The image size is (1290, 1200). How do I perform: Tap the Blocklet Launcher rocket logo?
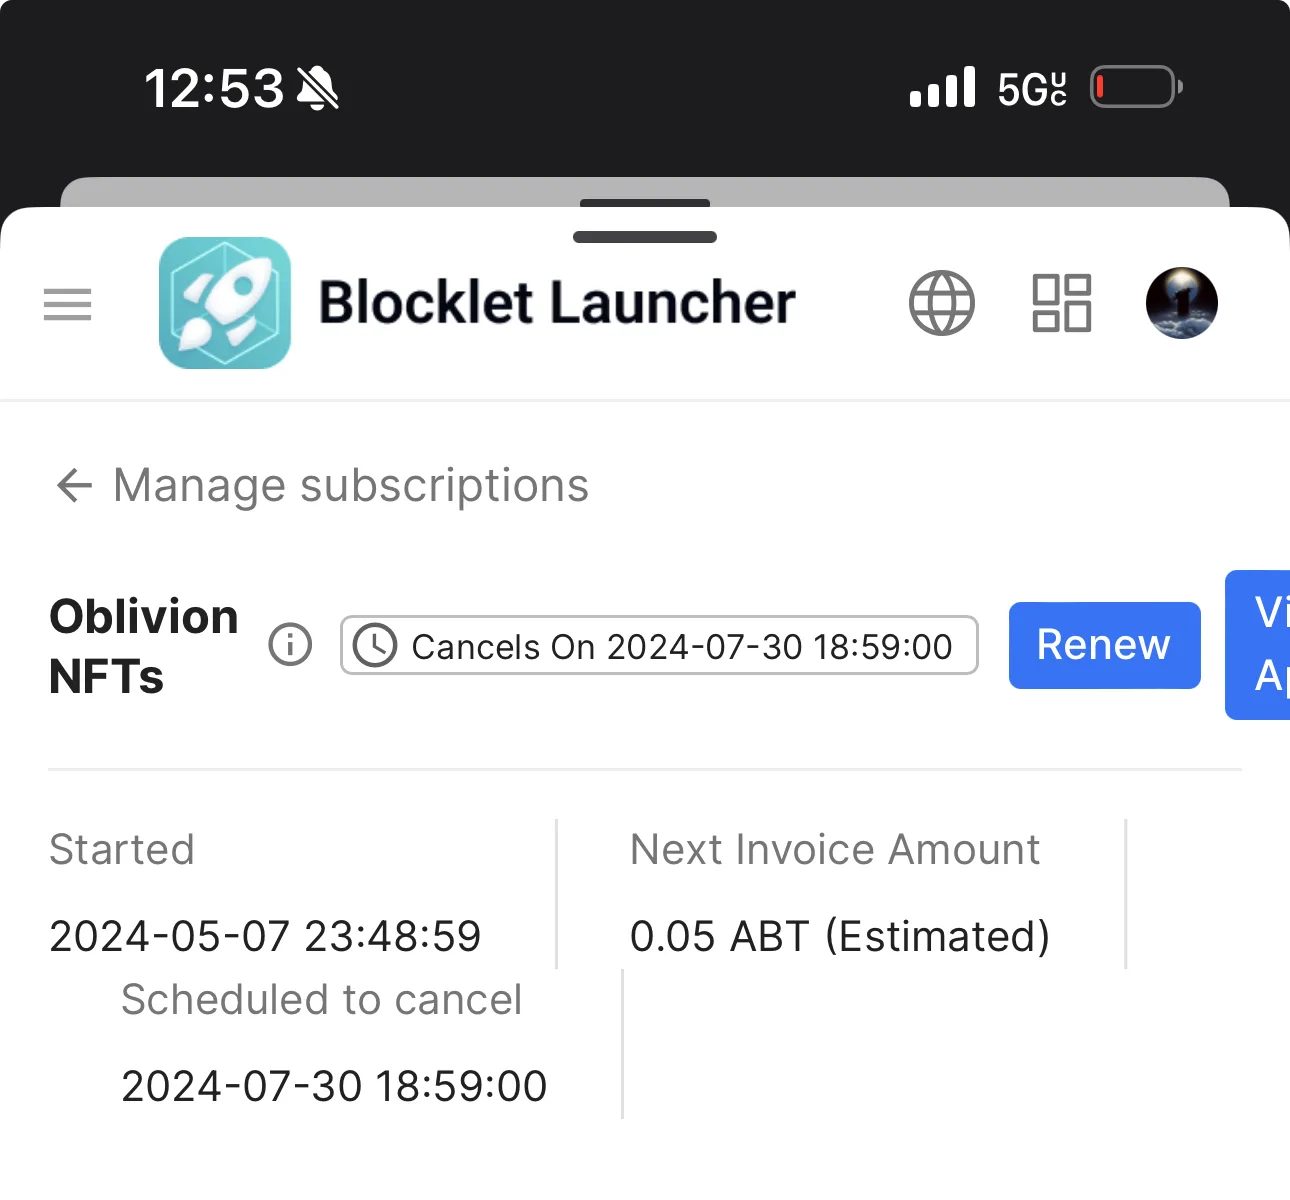tap(225, 303)
